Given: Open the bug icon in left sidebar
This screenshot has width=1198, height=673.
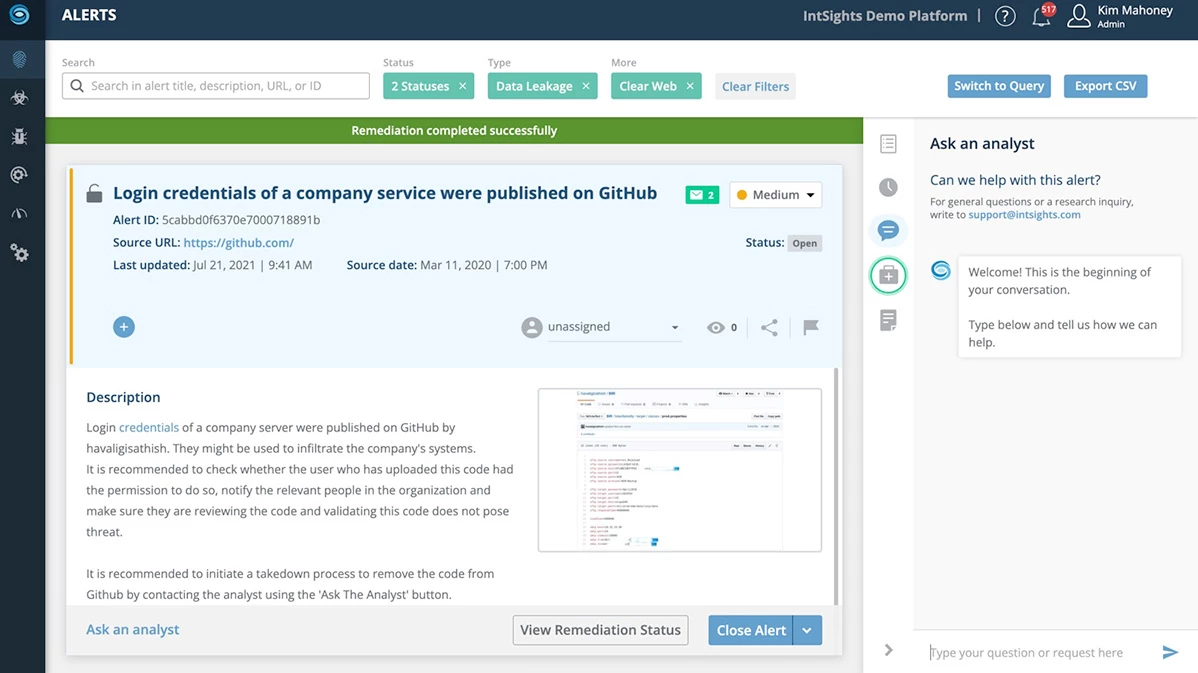Looking at the screenshot, I should [20, 136].
